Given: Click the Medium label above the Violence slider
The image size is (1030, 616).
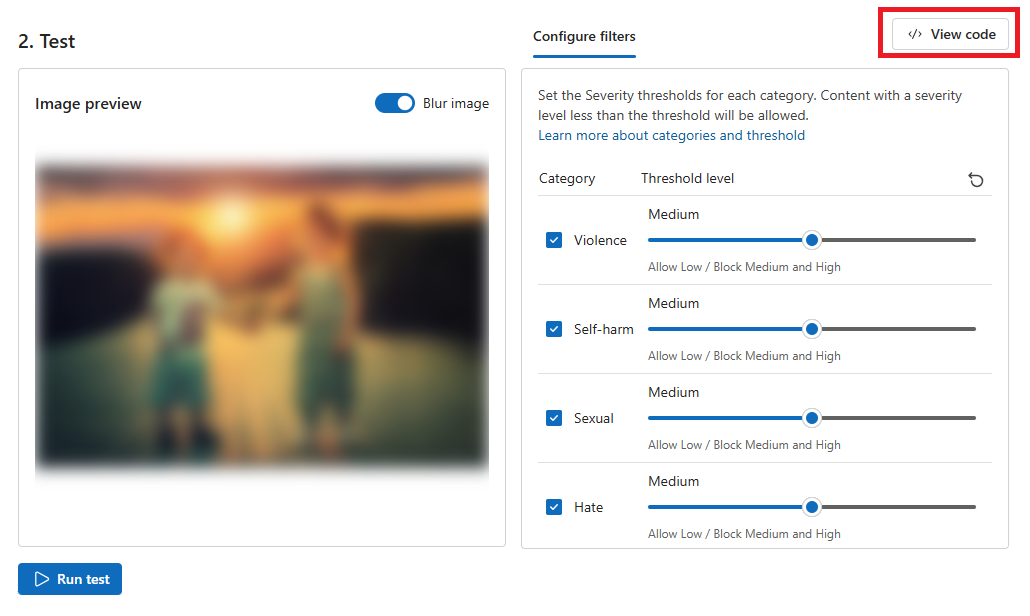Looking at the screenshot, I should point(673,214).
